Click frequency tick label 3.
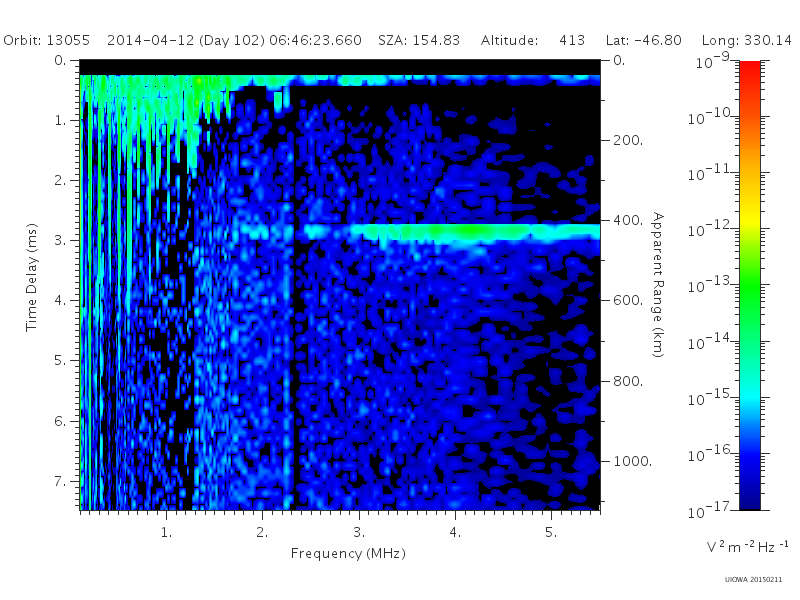 (x=359, y=532)
